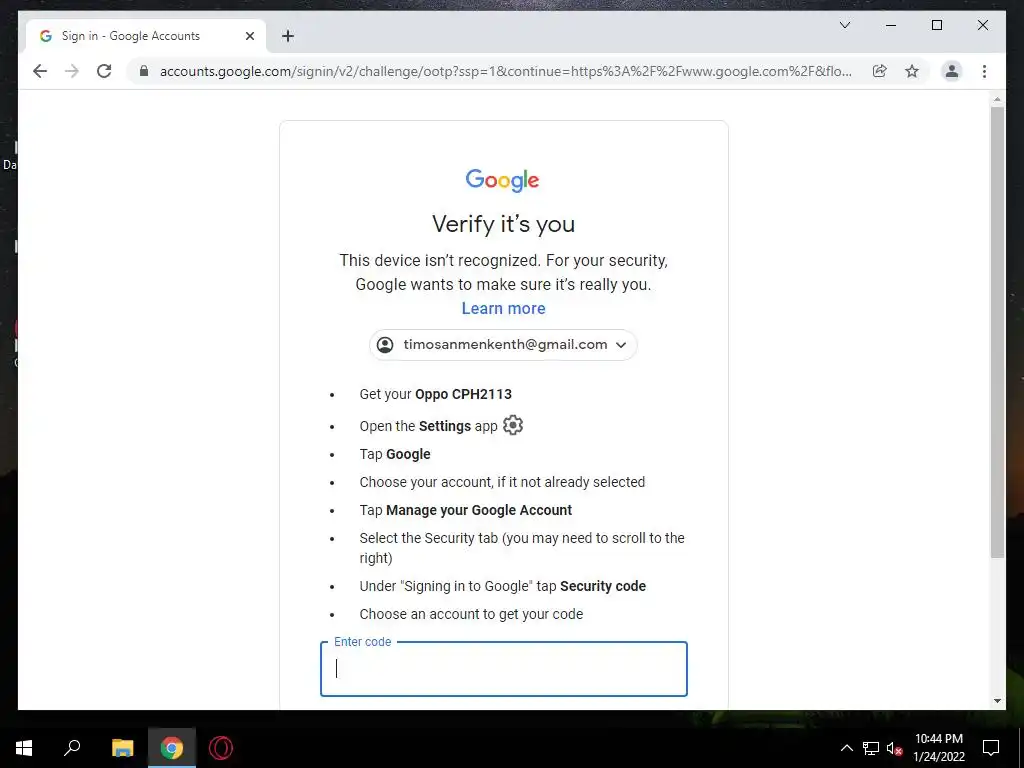1024x768 pixels.
Task: Close the Sign in tab
Action: pyautogui.click(x=249, y=36)
